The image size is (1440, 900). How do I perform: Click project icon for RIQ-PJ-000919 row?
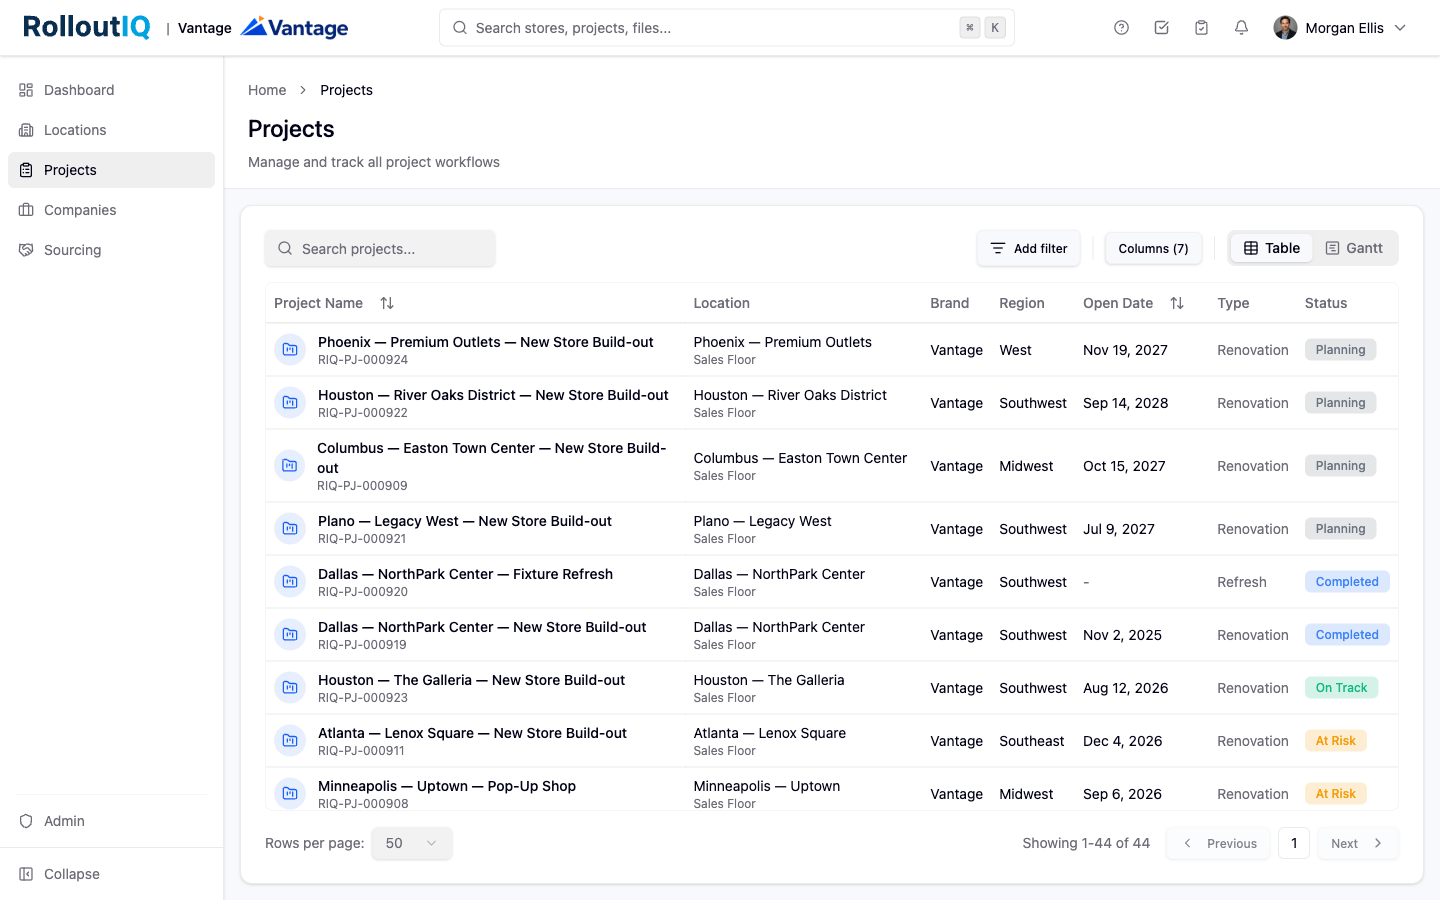290,635
